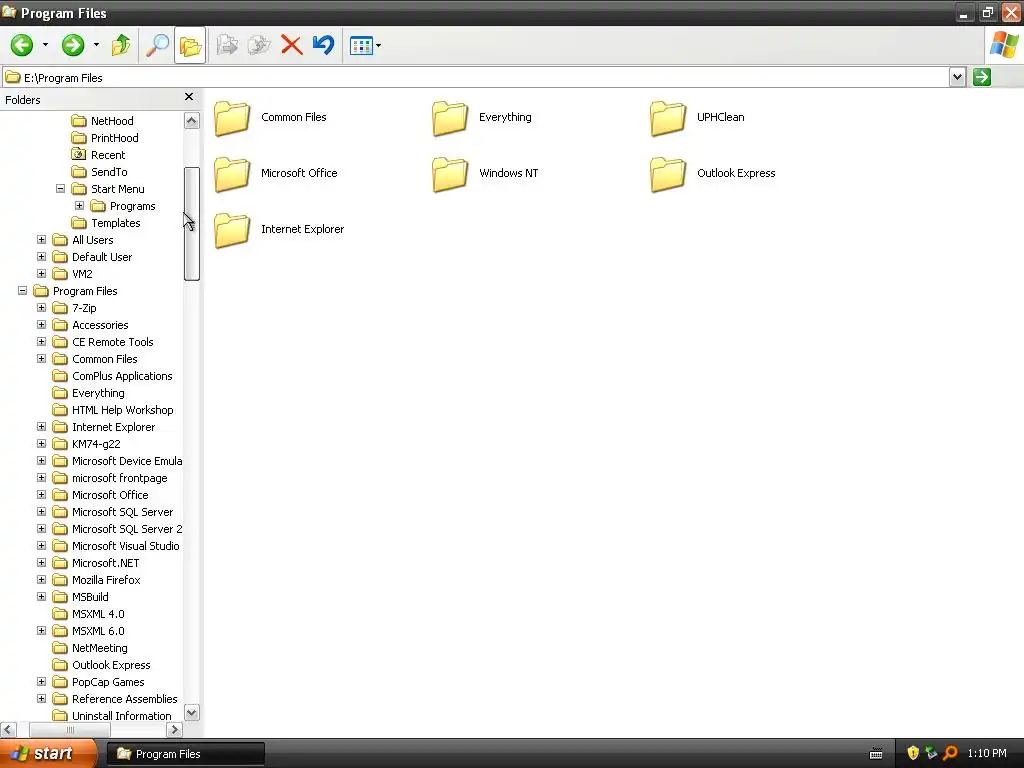Image resolution: width=1024 pixels, height=768 pixels.
Task: Collapse the Program Files tree node
Action: point(22,291)
